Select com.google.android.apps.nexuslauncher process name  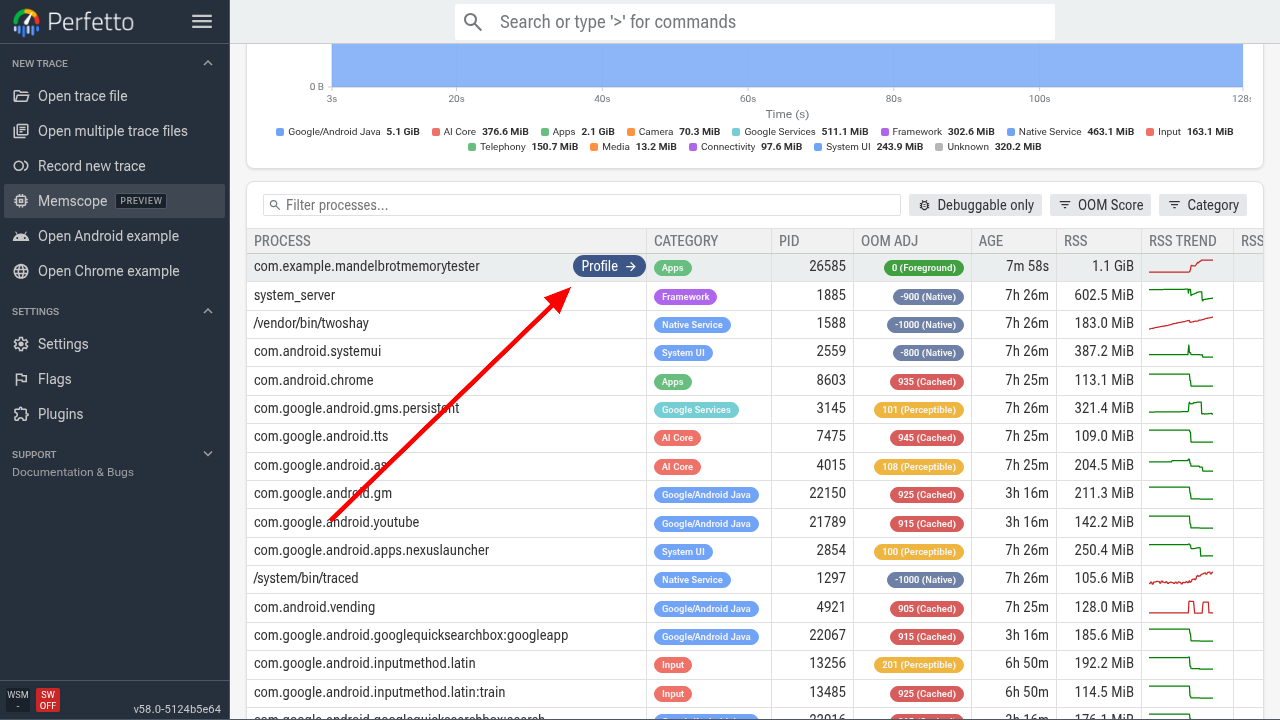(x=372, y=550)
